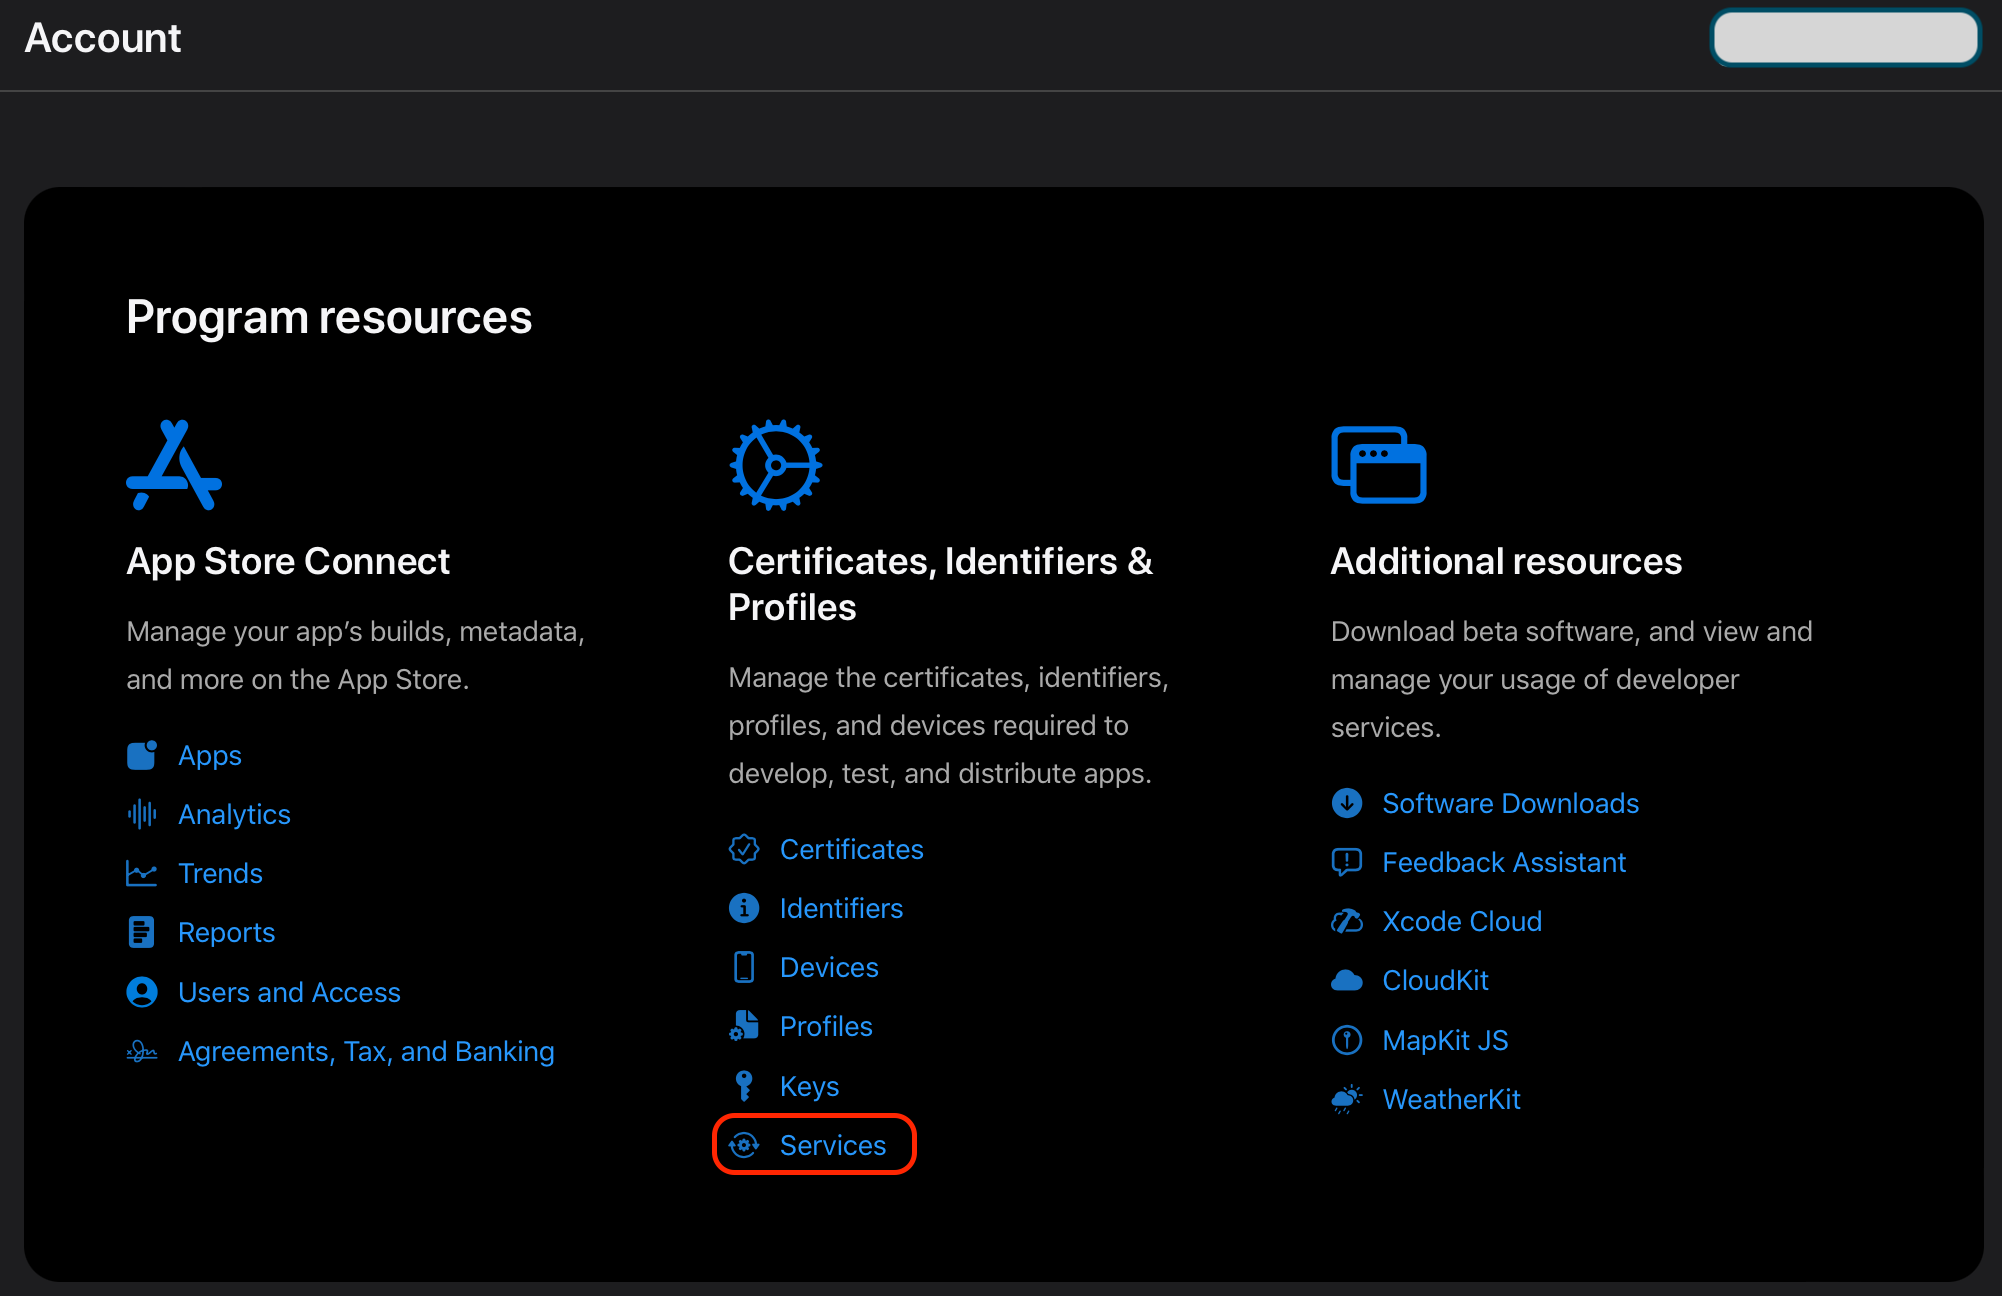
Task: Click the Account page title
Action: [103, 38]
